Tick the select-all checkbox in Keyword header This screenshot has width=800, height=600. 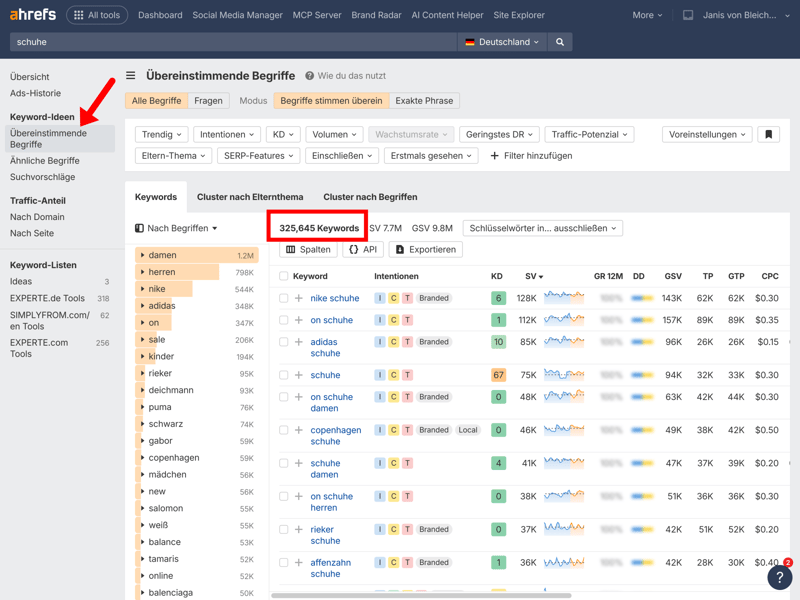[284, 276]
